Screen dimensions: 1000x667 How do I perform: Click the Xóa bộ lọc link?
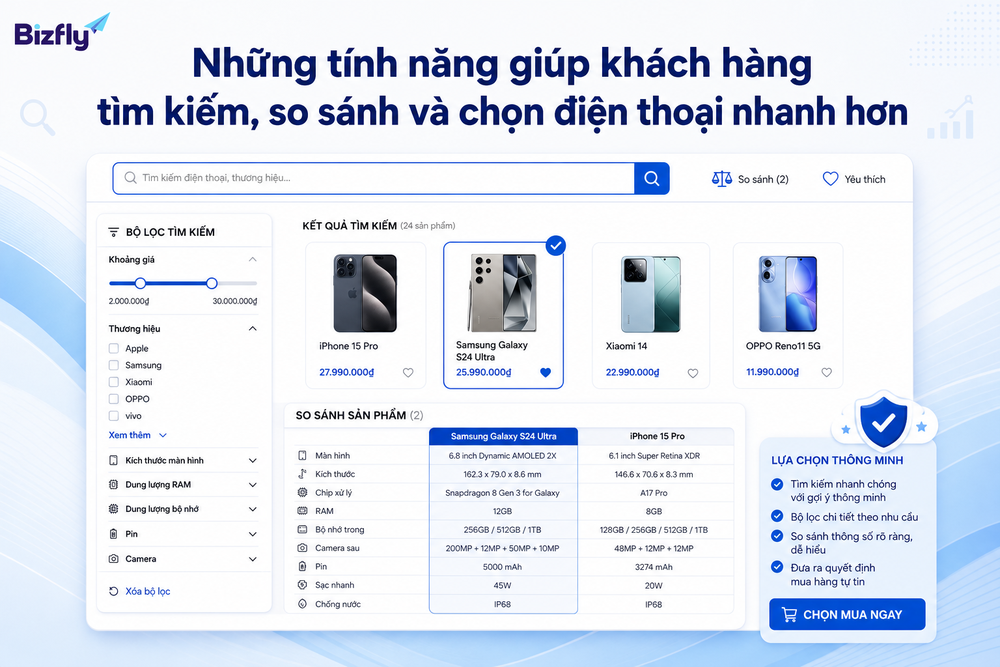tap(147, 591)
